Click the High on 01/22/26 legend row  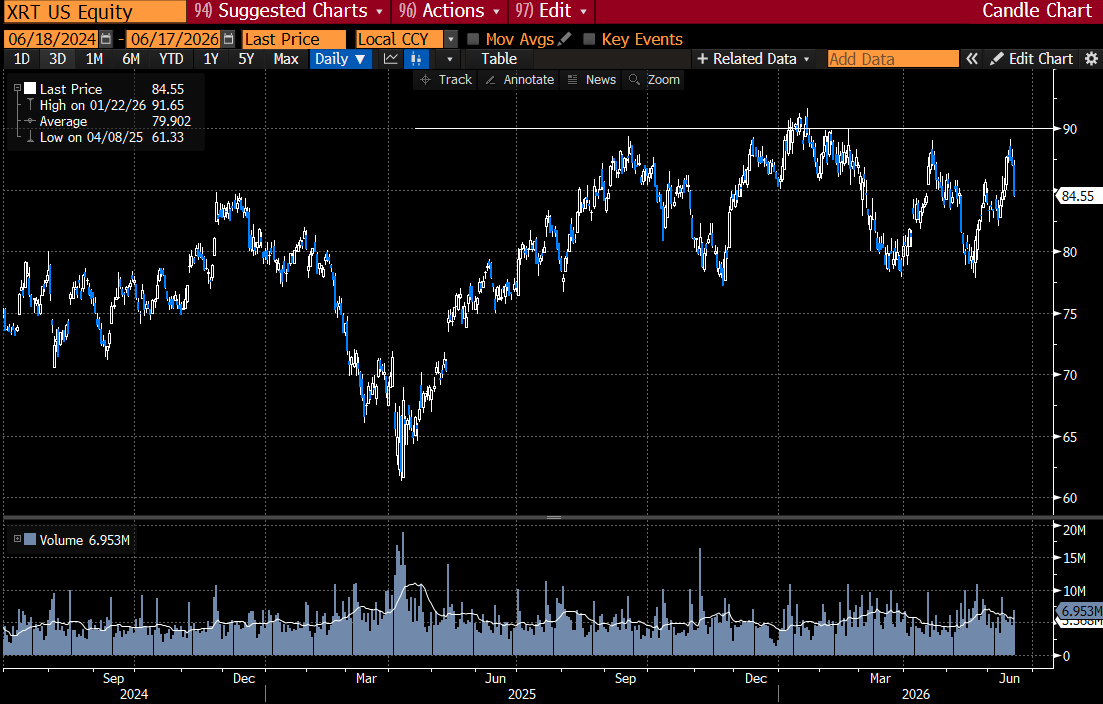[x=106, y=105]
